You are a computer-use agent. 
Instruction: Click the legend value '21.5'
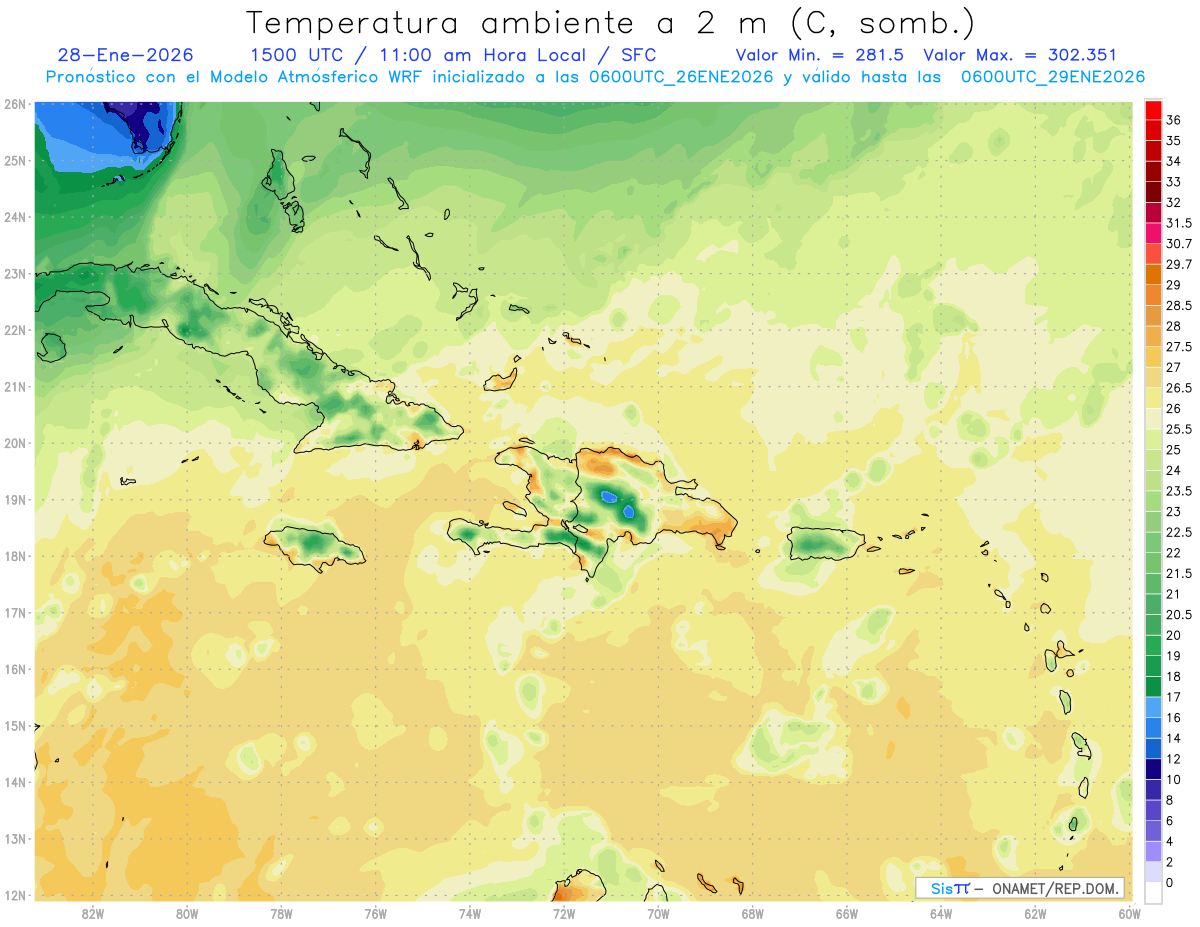click(1179, 573)
